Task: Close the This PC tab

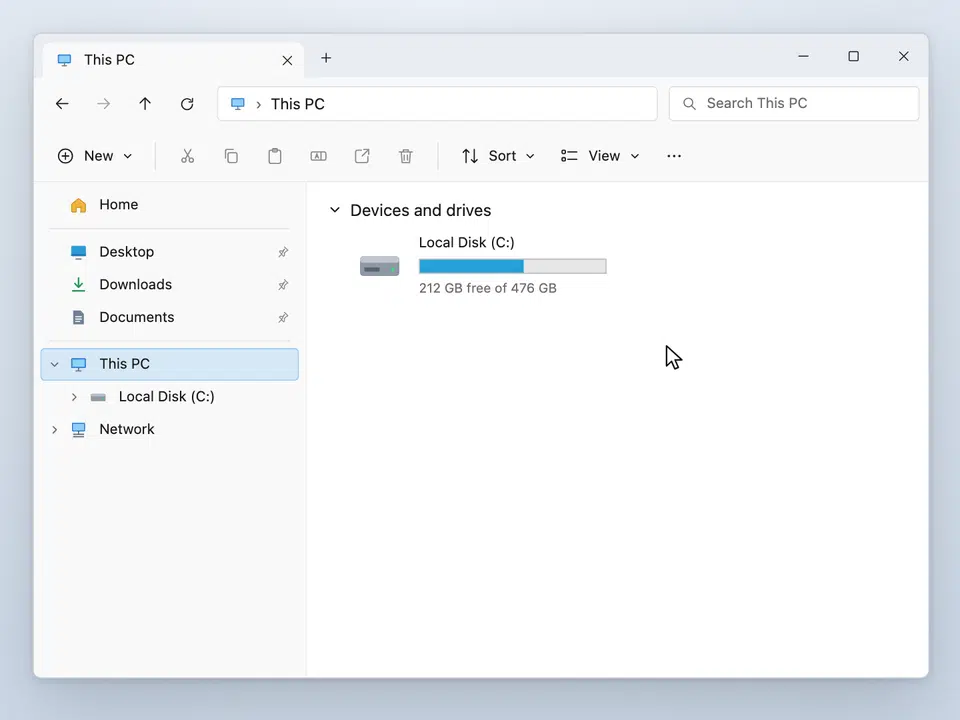Action: 287,60
